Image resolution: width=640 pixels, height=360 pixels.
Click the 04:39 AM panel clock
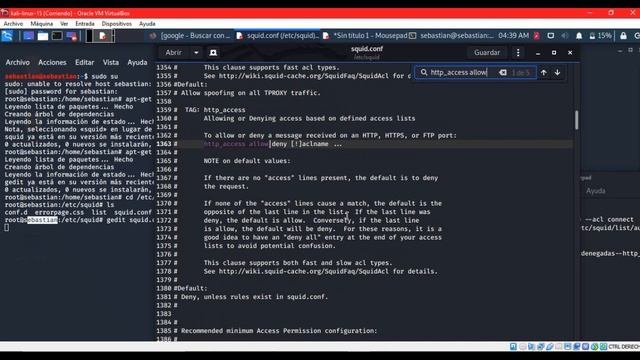pyautogui.click(x=513, y=36)
